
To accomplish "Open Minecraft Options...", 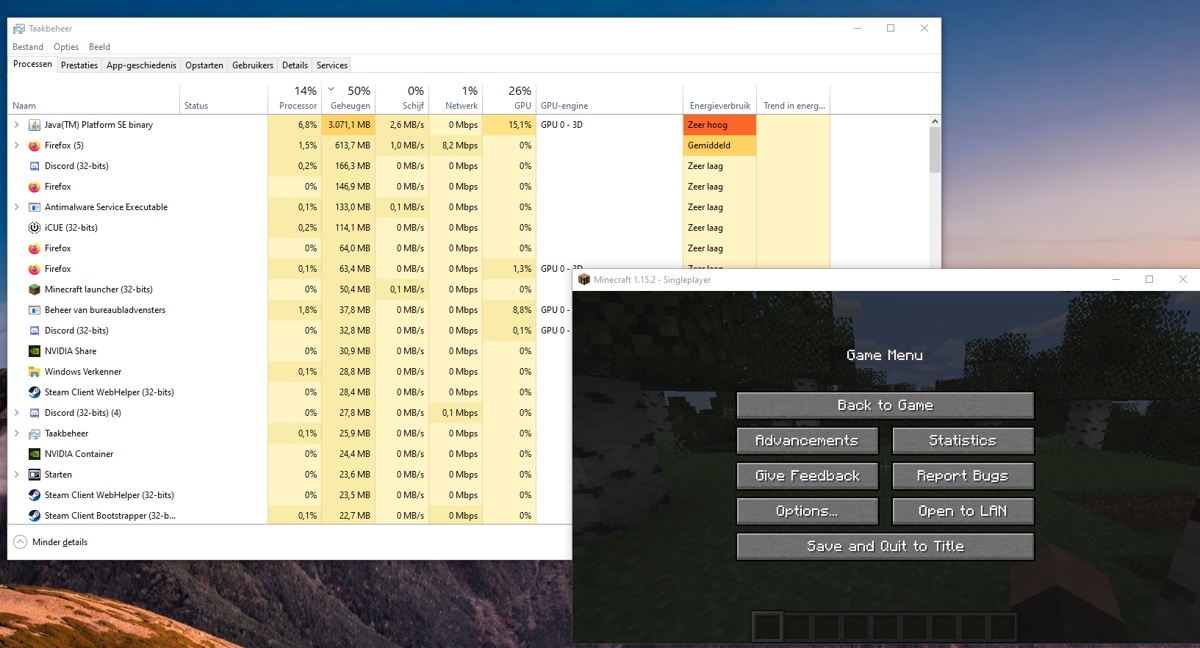I will pos(807,511).
